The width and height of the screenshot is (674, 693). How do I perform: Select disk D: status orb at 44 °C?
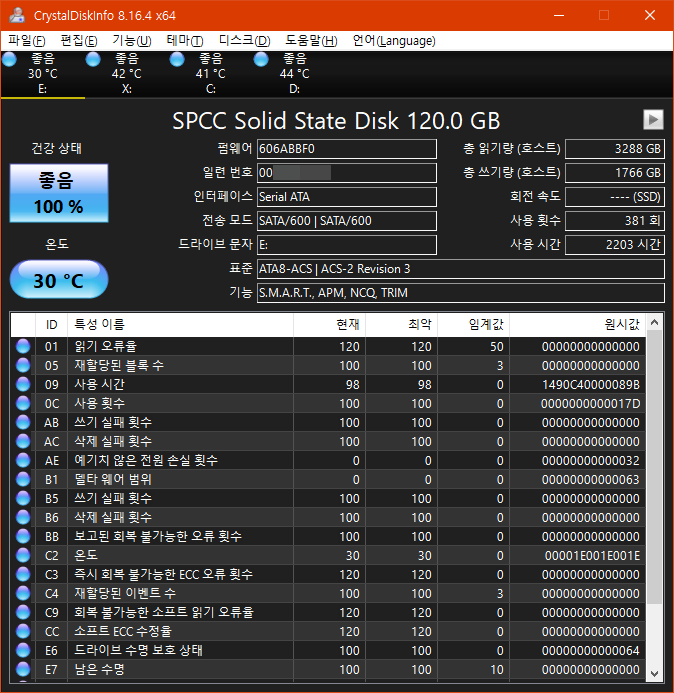[261, 59]
